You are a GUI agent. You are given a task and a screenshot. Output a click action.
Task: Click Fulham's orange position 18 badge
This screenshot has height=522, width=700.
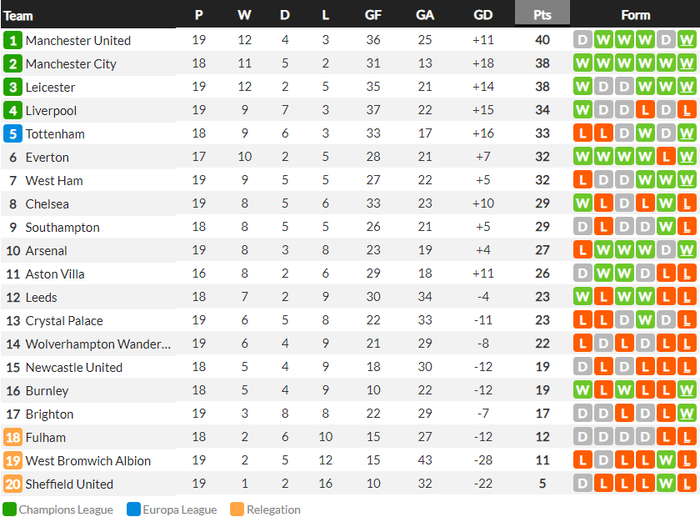click(13, 437)
